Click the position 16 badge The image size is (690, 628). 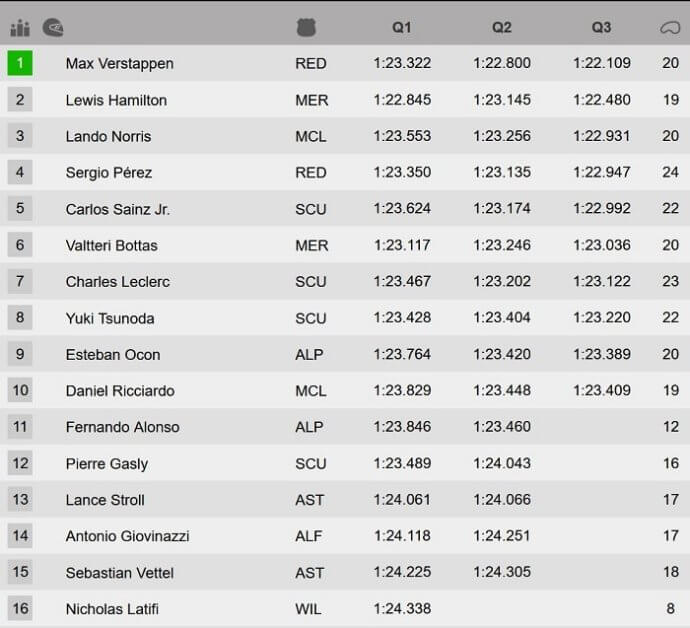[20, 608]
